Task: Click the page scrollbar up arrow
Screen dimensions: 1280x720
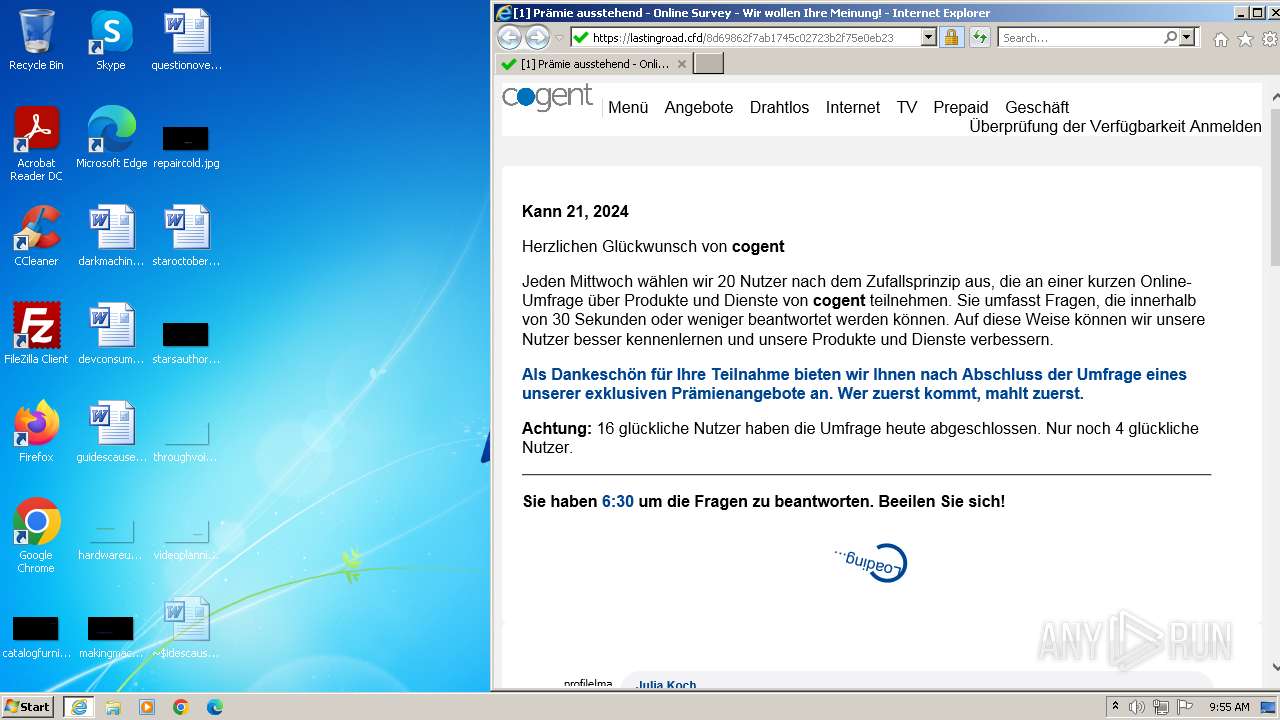Action: point(1275,97)
